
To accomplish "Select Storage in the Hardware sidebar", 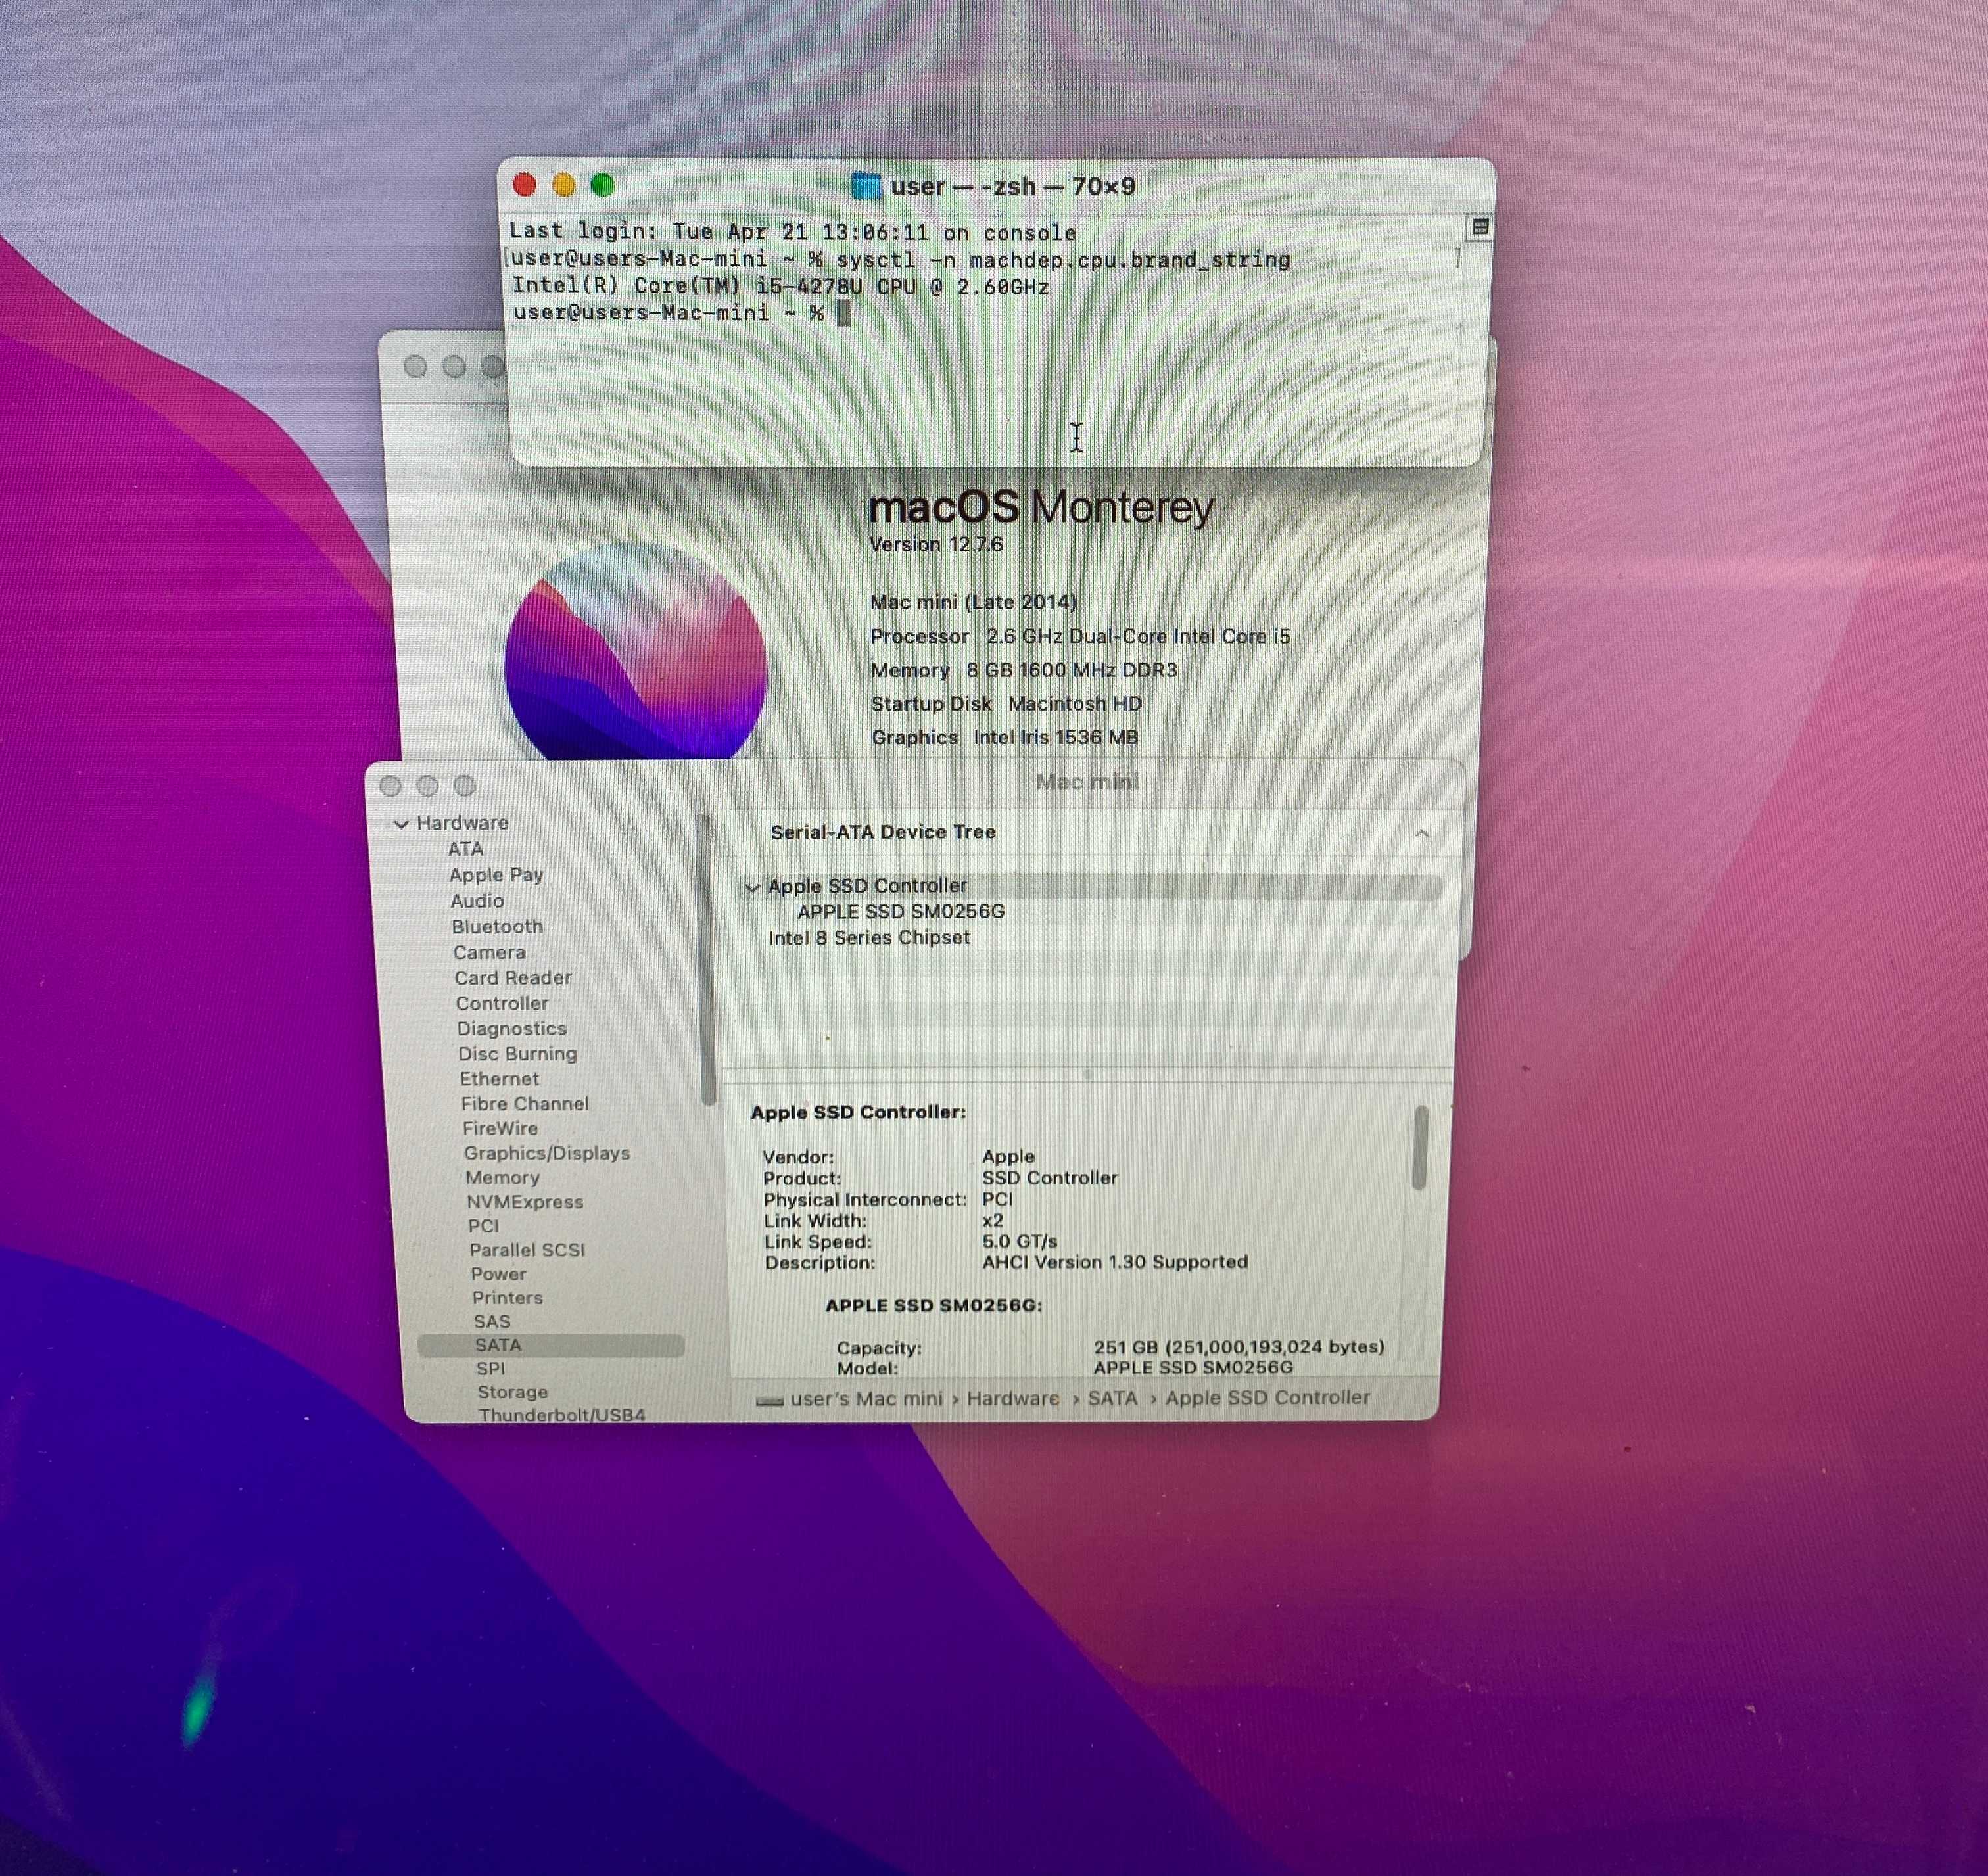I will 512,1392.
